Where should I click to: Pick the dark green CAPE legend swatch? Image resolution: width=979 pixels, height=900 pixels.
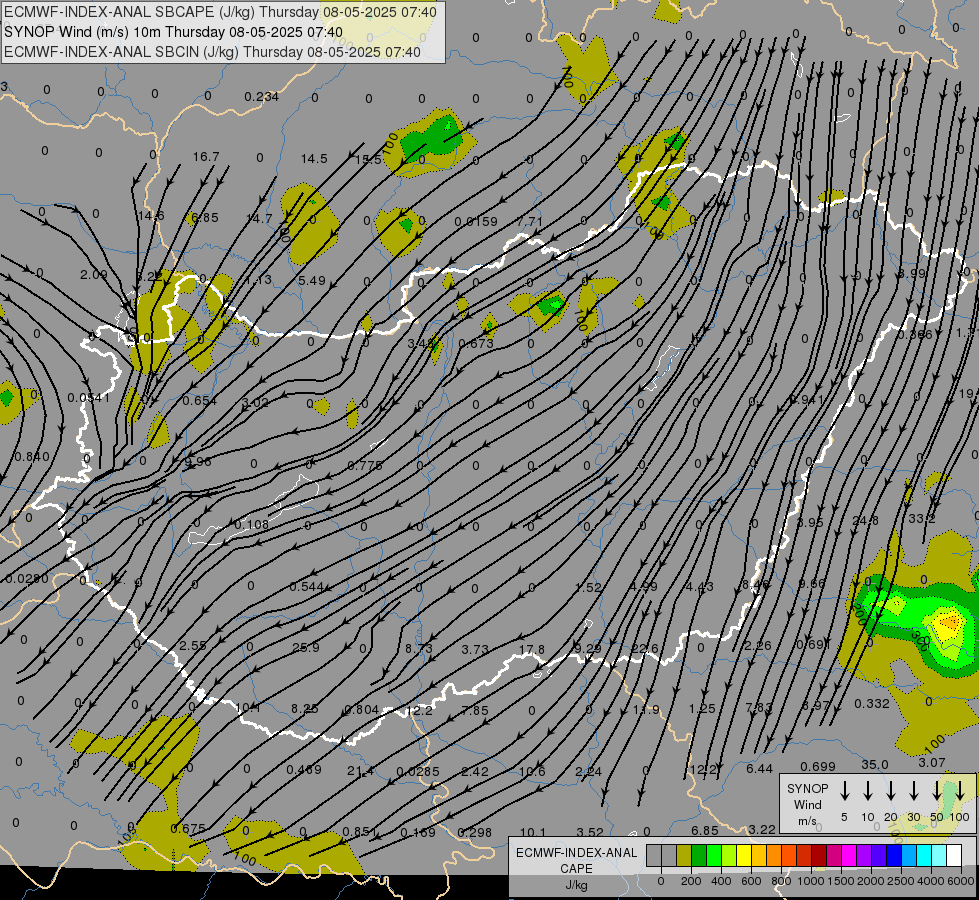pyautogui.click(x=699, y=855)
